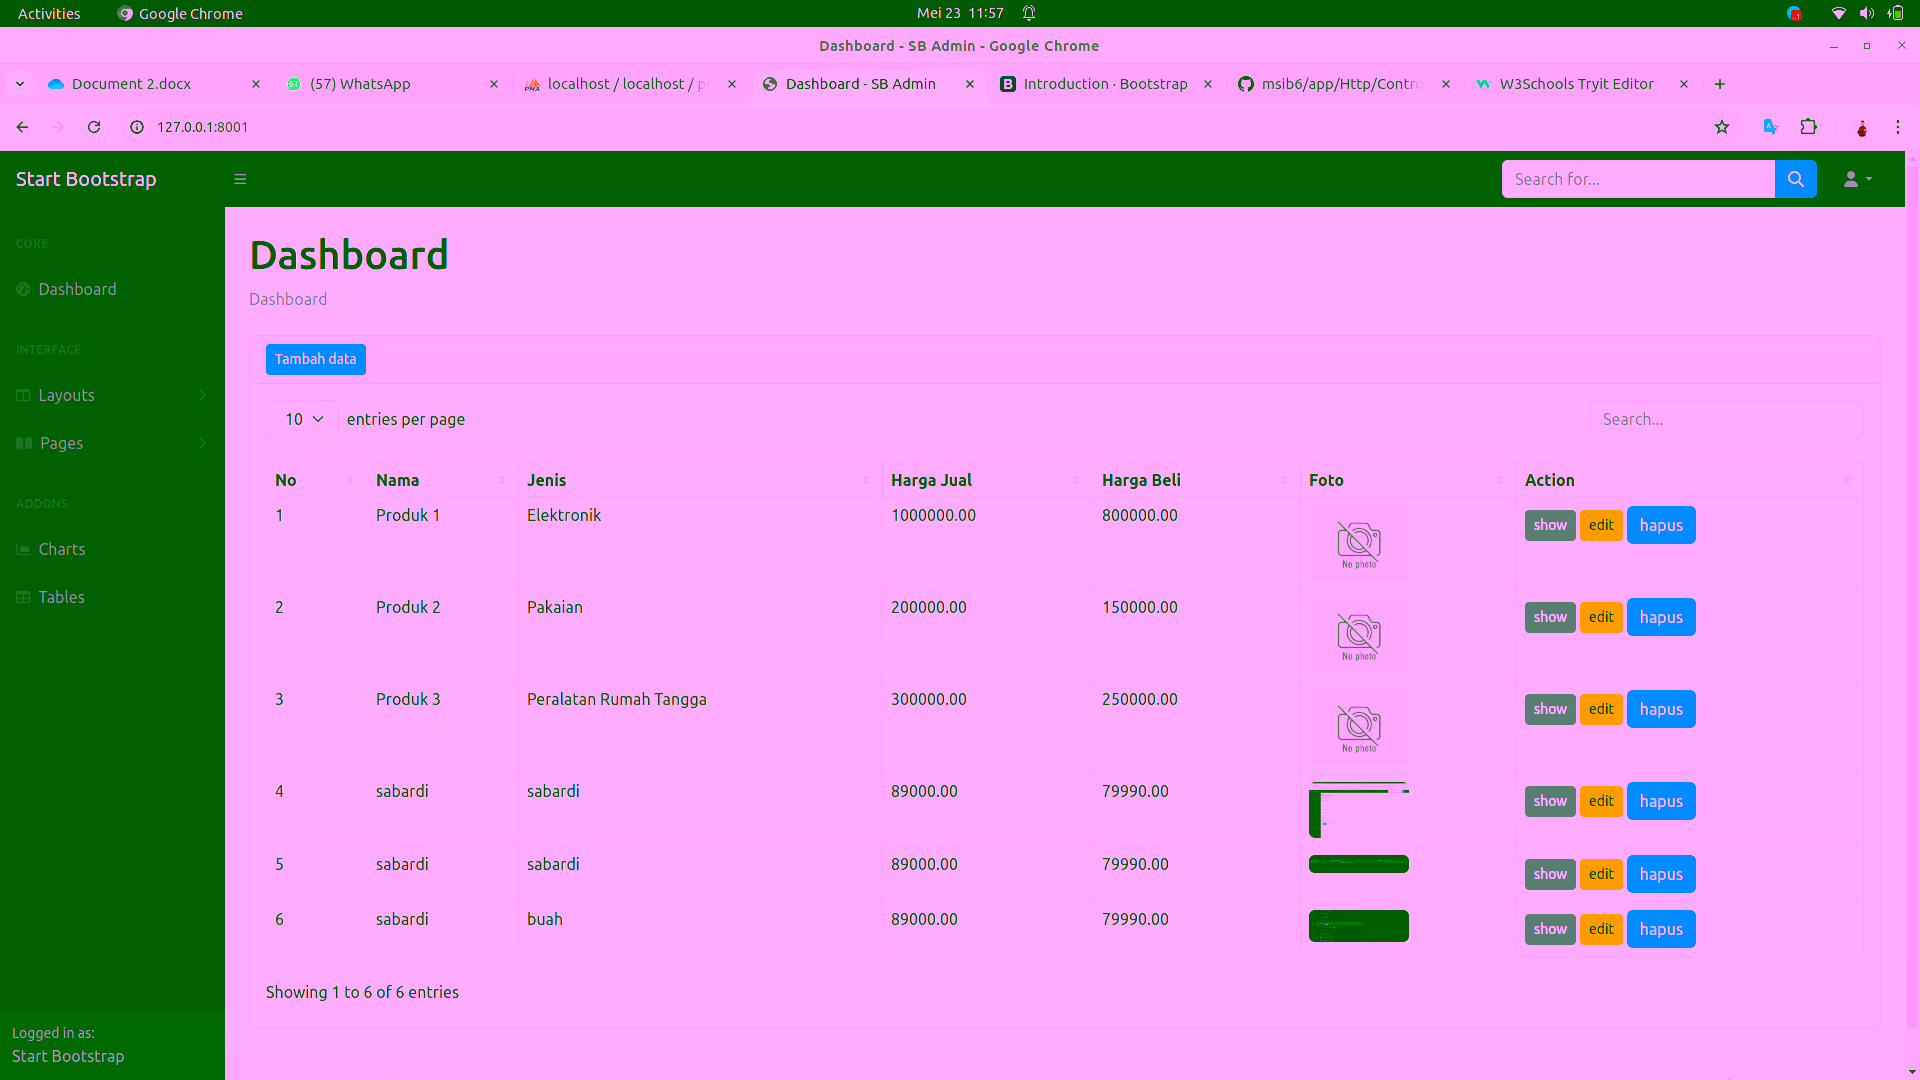
Task: Select the Charts item in the sidebar
Action: 61,549
